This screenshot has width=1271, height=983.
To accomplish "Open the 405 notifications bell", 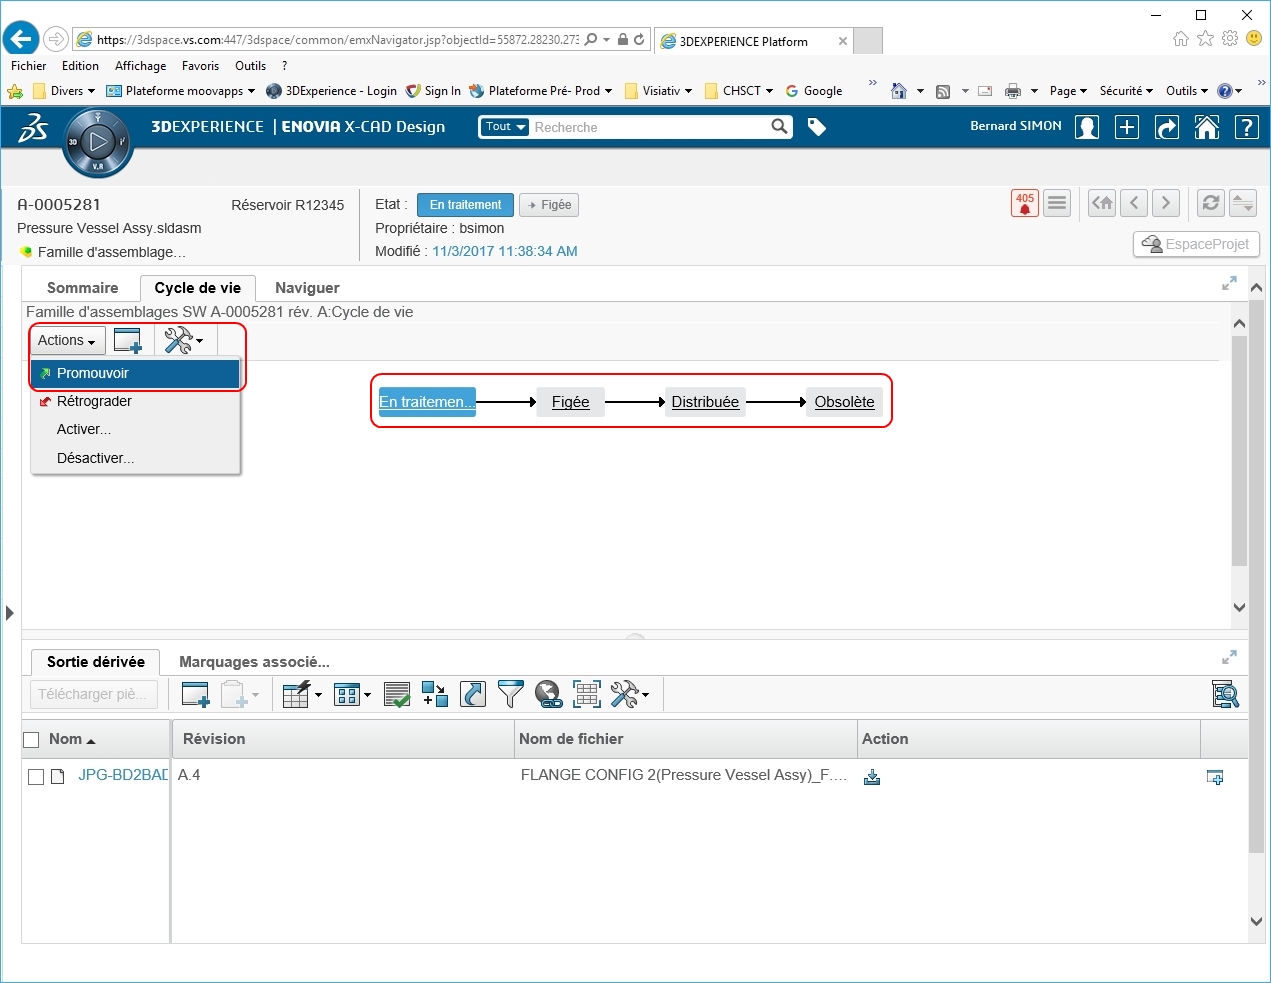I will 1025,203.
